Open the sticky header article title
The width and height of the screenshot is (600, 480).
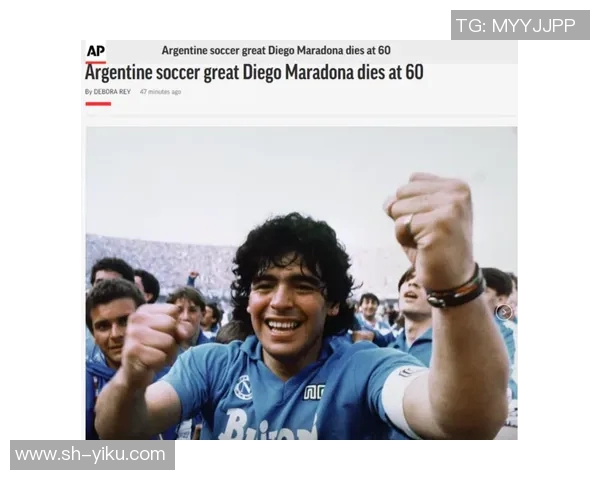[x=276, y=50]
